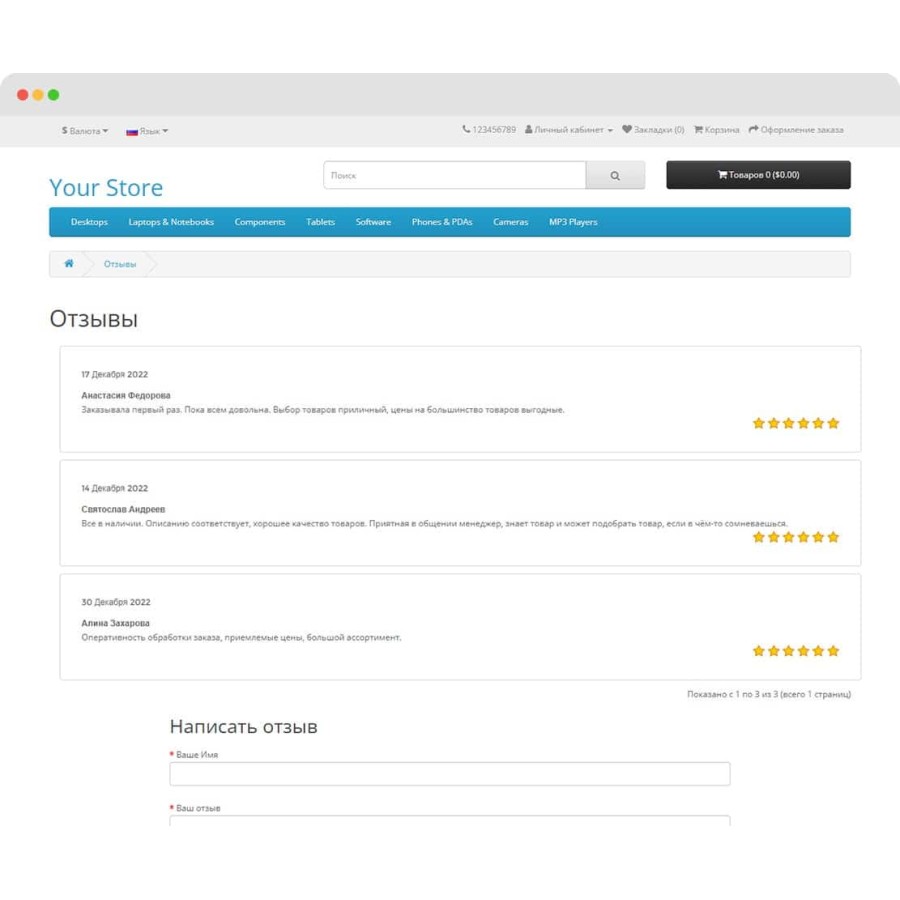Click the yellow minimize window dot

pyautogui.click(x=38, y=95)
